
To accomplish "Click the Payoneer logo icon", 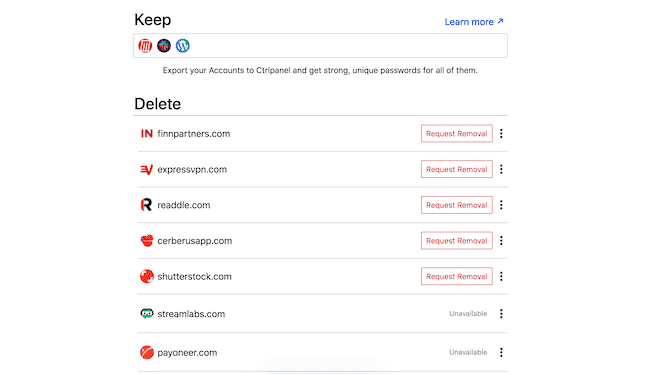I will tap(147, 352).
